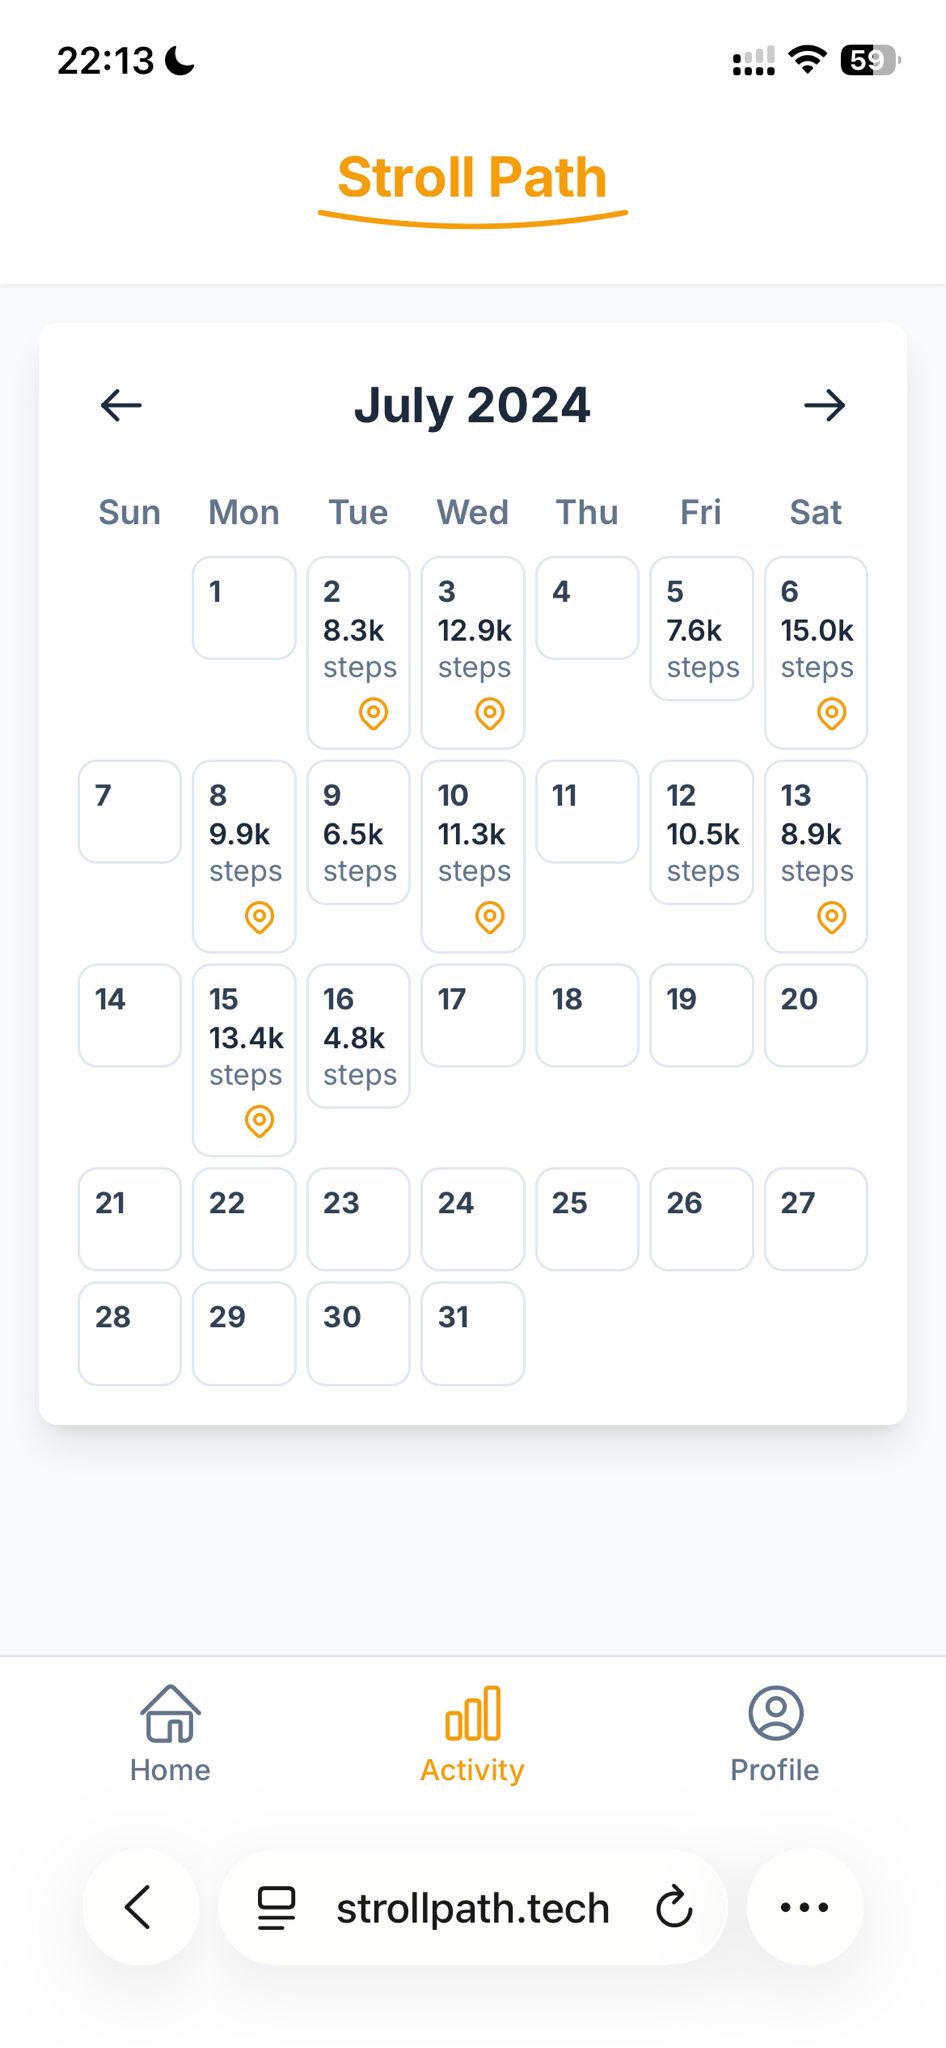Select the July 25 day cell
The width and height of the screenshot is (946, 2048).
point(587,1218)
